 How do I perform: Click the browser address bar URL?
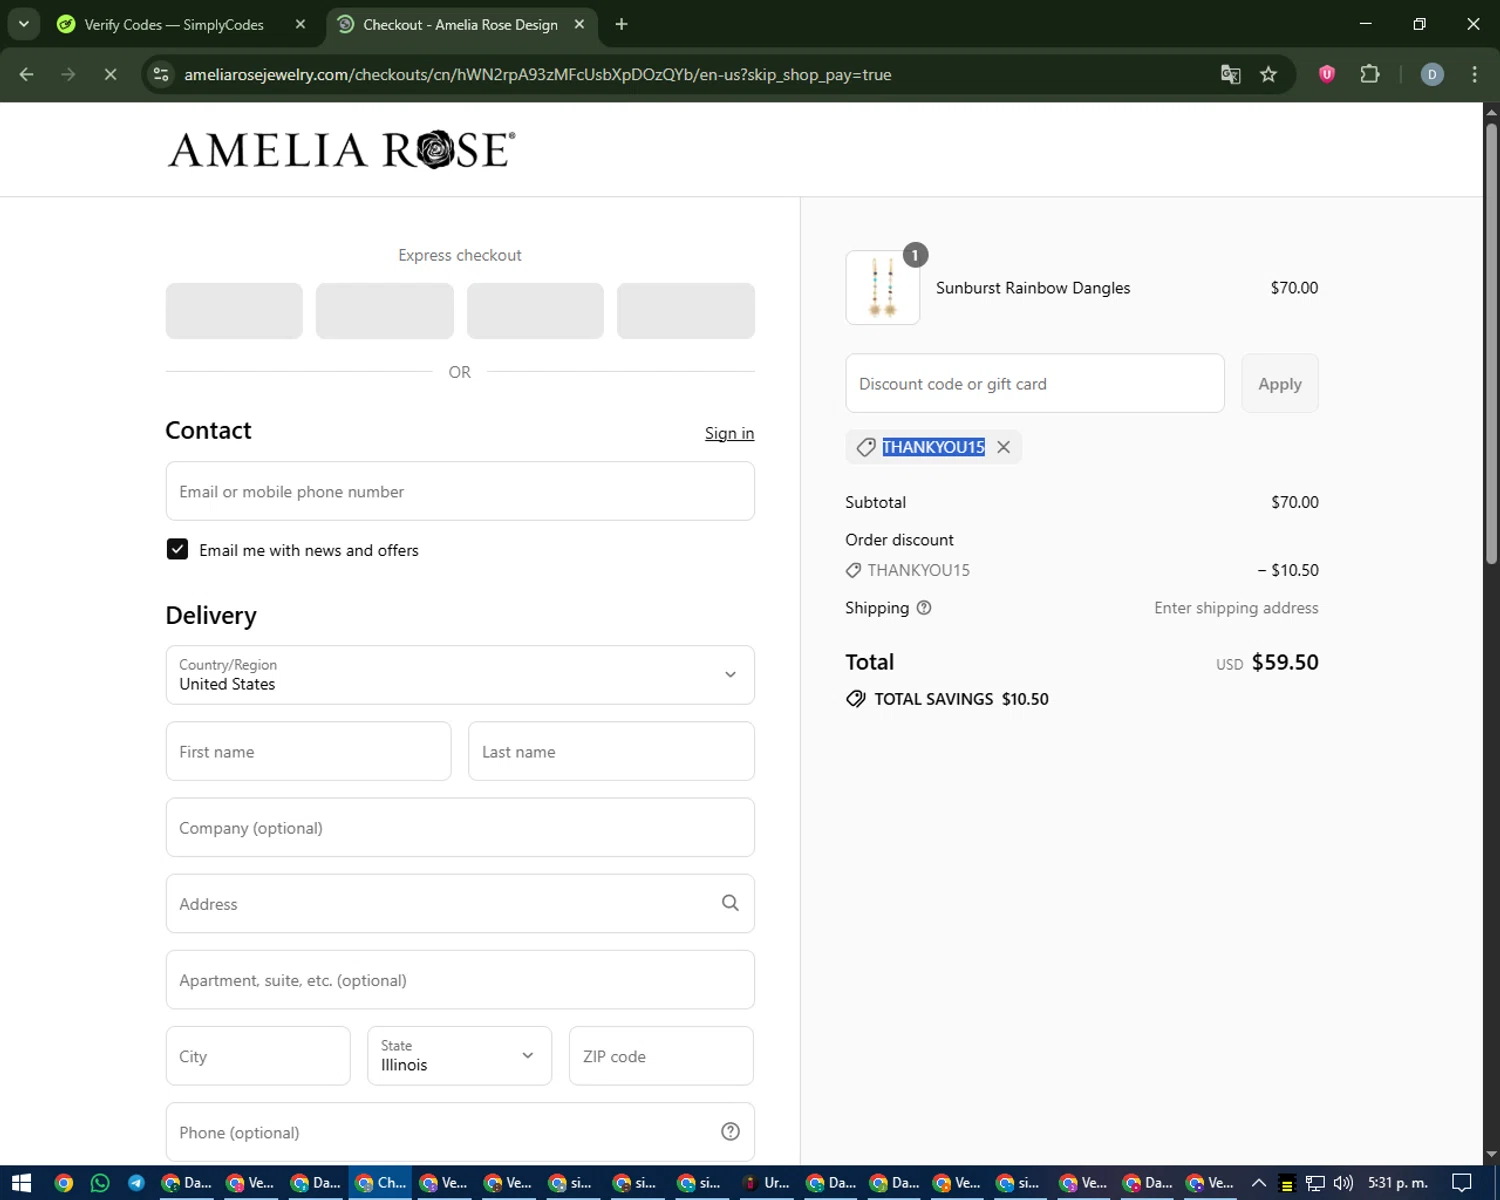pyautogui.click(x=538, y=74)
